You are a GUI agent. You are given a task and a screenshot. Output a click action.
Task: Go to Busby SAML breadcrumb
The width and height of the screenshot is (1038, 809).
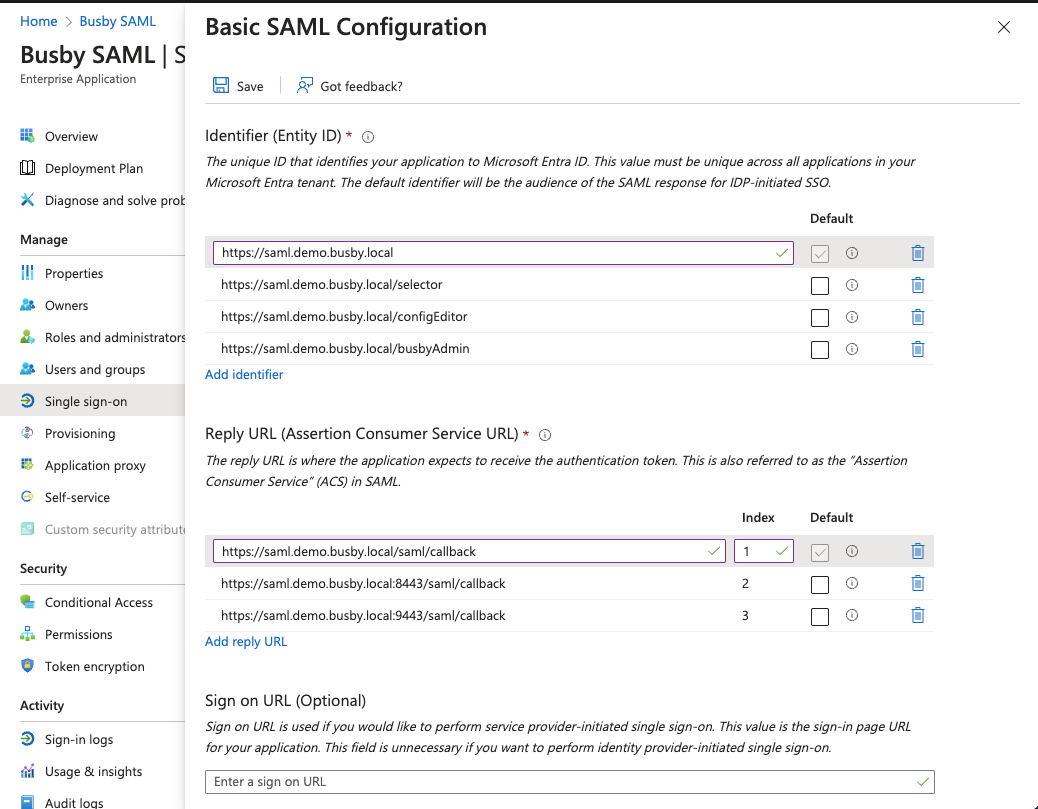click(118, 21)
